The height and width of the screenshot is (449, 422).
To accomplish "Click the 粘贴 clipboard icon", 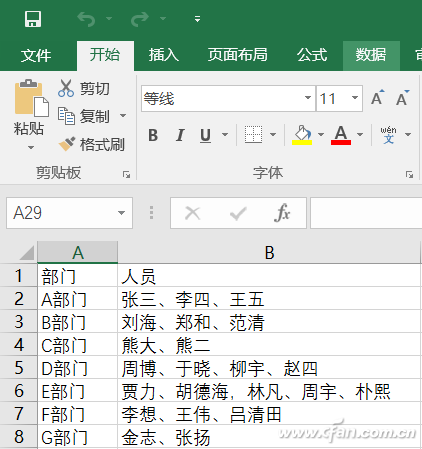I will point(31,98).
